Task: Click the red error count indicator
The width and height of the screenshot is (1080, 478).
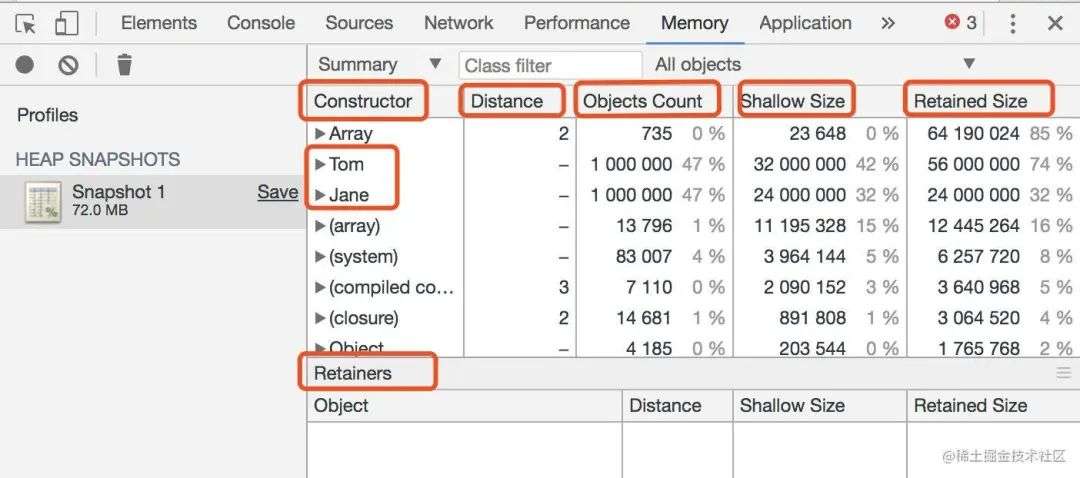Action: coord(961,23)
